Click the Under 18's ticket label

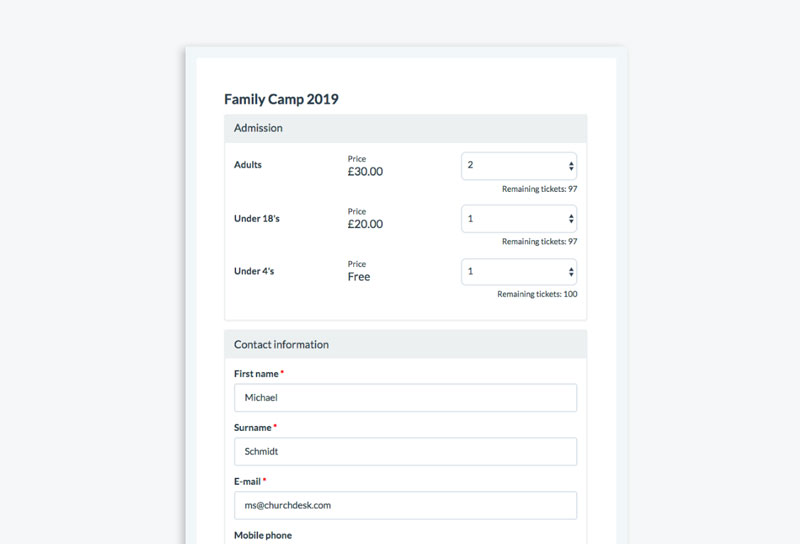pyautogui.click(x=257, y=218)
